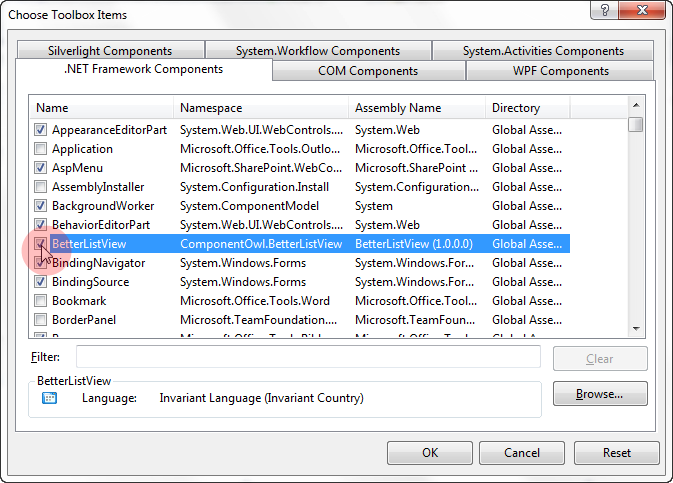Open the WPF Components tab
The width and height of the screenshot is (673, 483).
click(560, 71)
